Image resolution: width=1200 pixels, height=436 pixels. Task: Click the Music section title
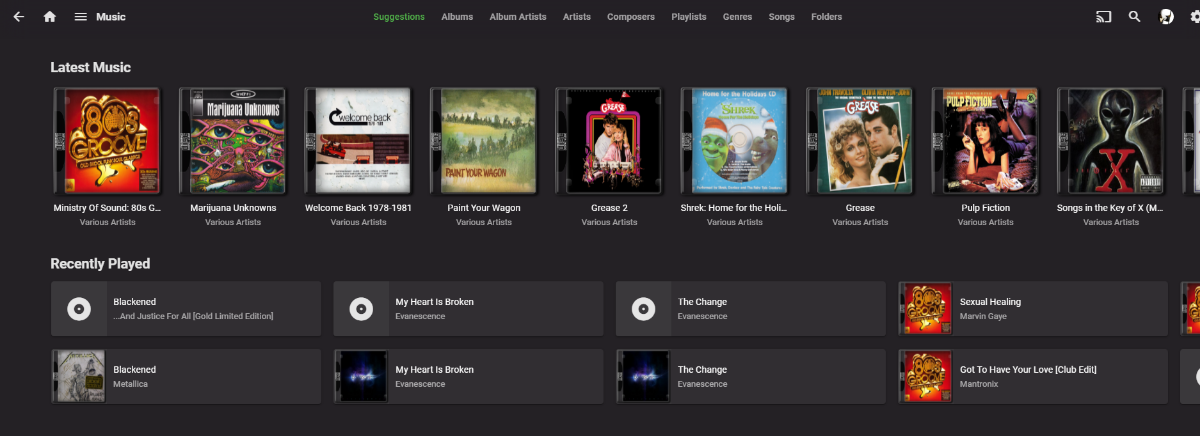pyautogui.click(x=111, y=17)
